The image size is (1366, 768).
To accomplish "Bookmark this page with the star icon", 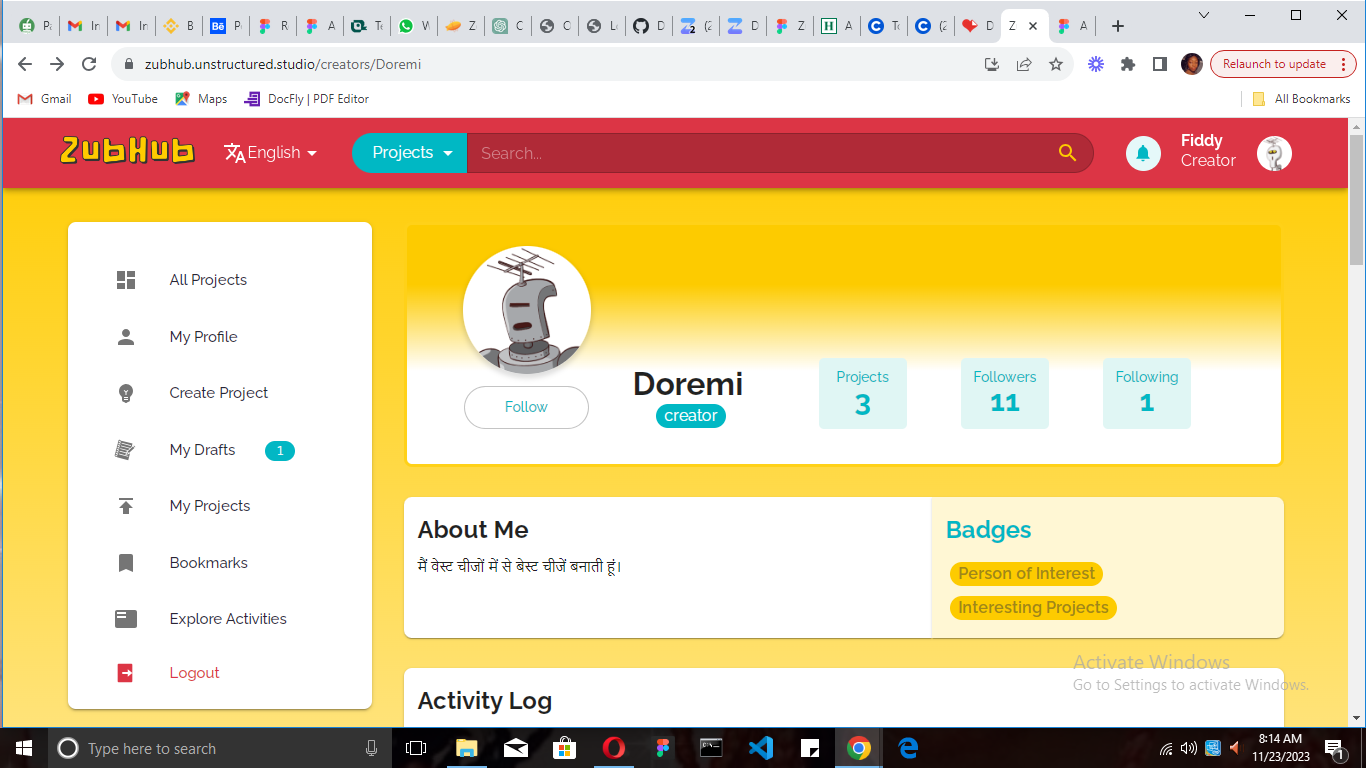I will pyautogui.click(x=1056, y=64).
